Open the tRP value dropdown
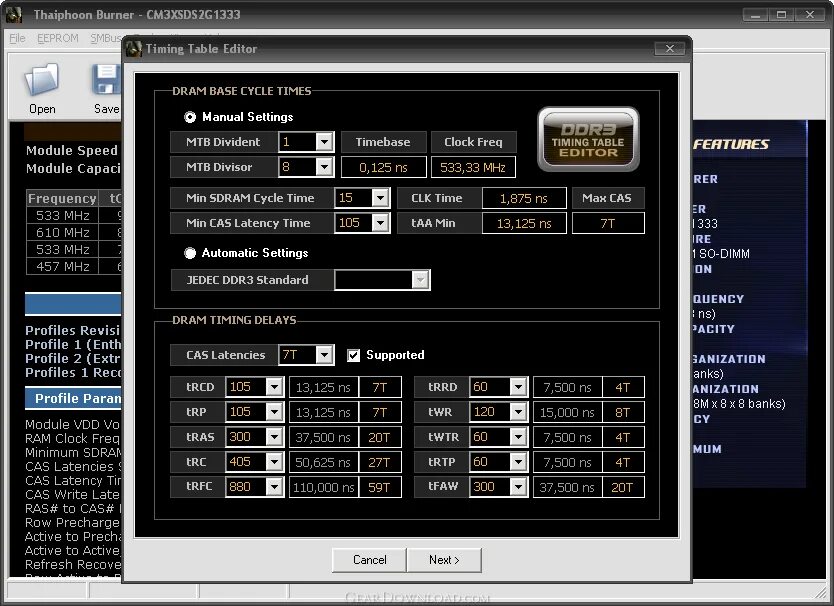 click(274, 412)
